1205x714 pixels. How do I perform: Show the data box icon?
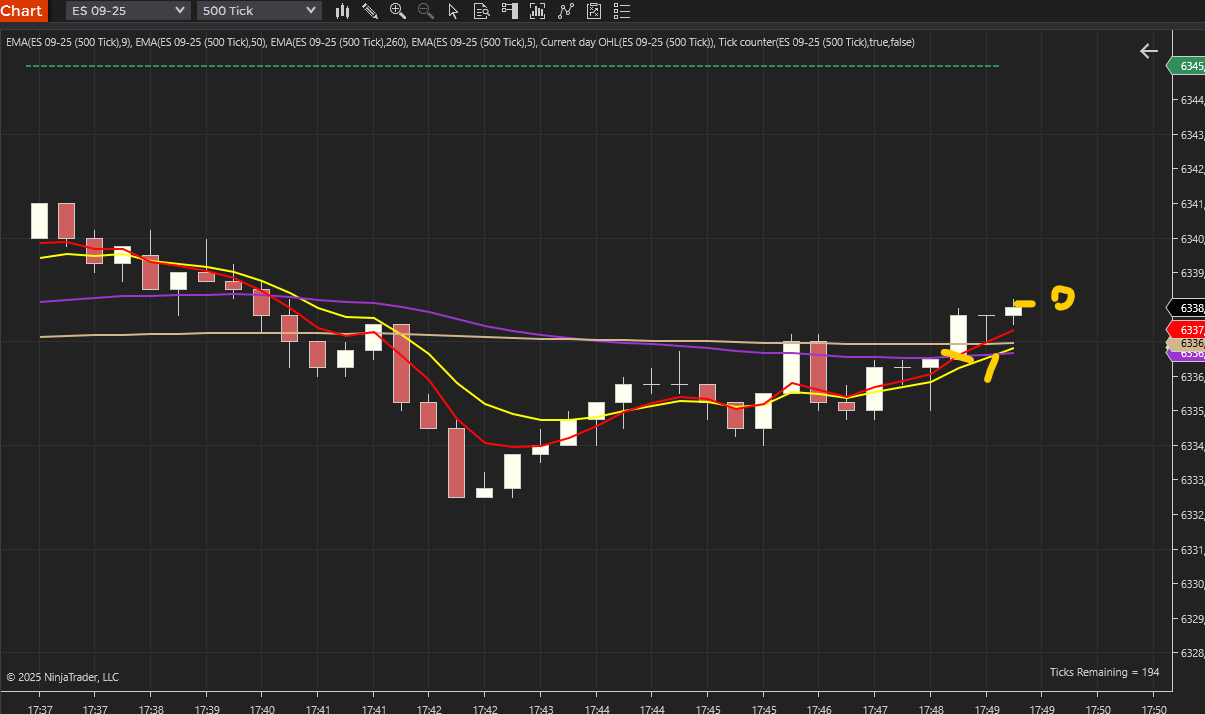pos(482,11)
